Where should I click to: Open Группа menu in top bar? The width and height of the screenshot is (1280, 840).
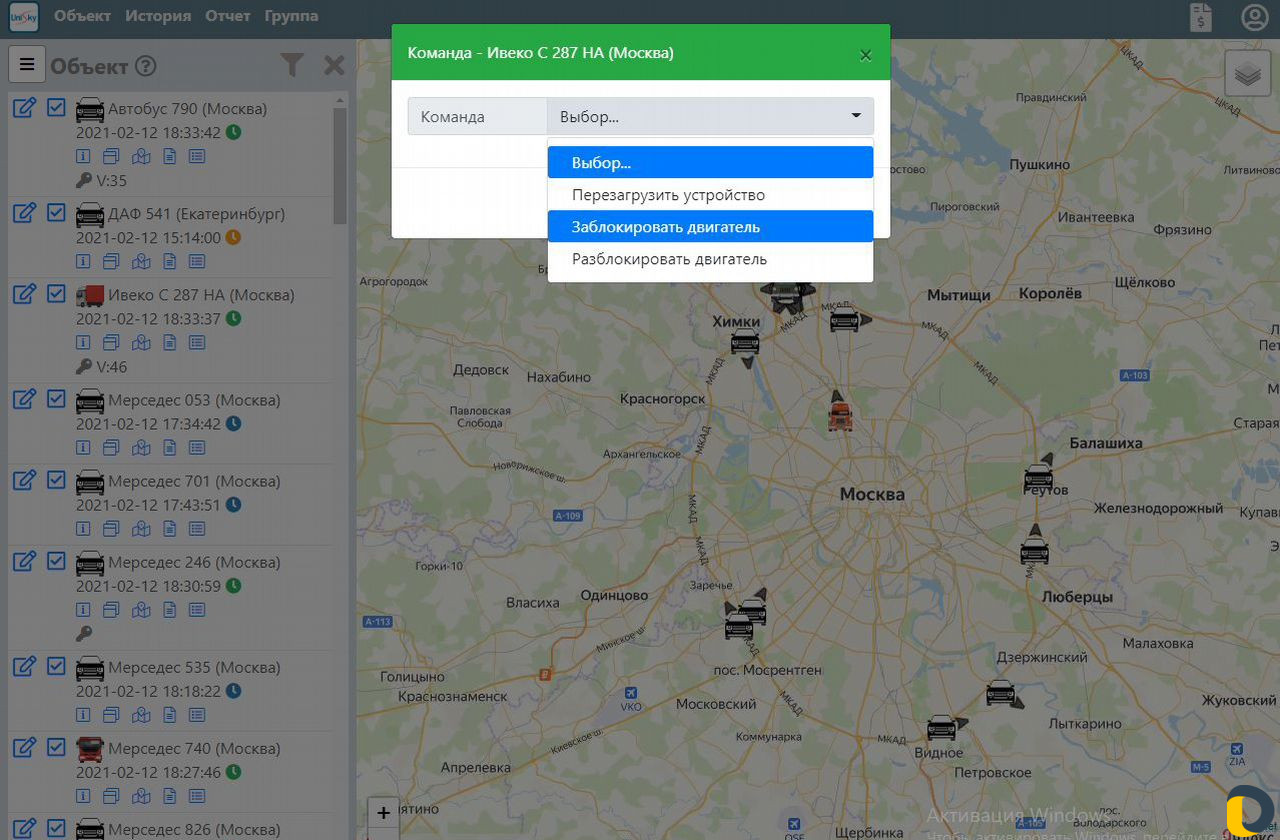click(x=292, y=16)
